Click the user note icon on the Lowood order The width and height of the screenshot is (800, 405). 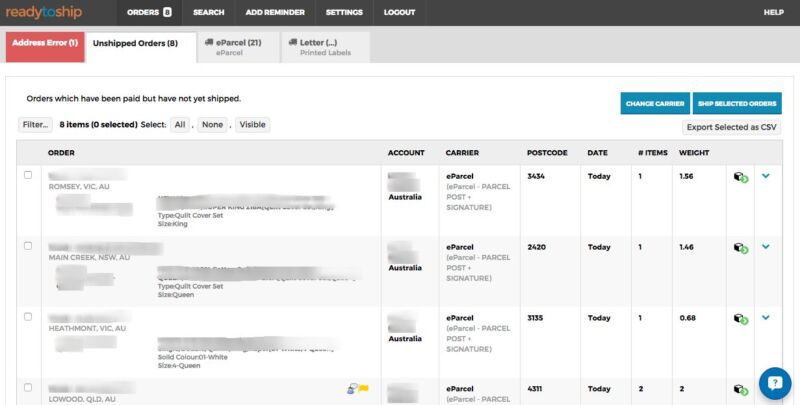pyautogui.click(x=352, y=389)
